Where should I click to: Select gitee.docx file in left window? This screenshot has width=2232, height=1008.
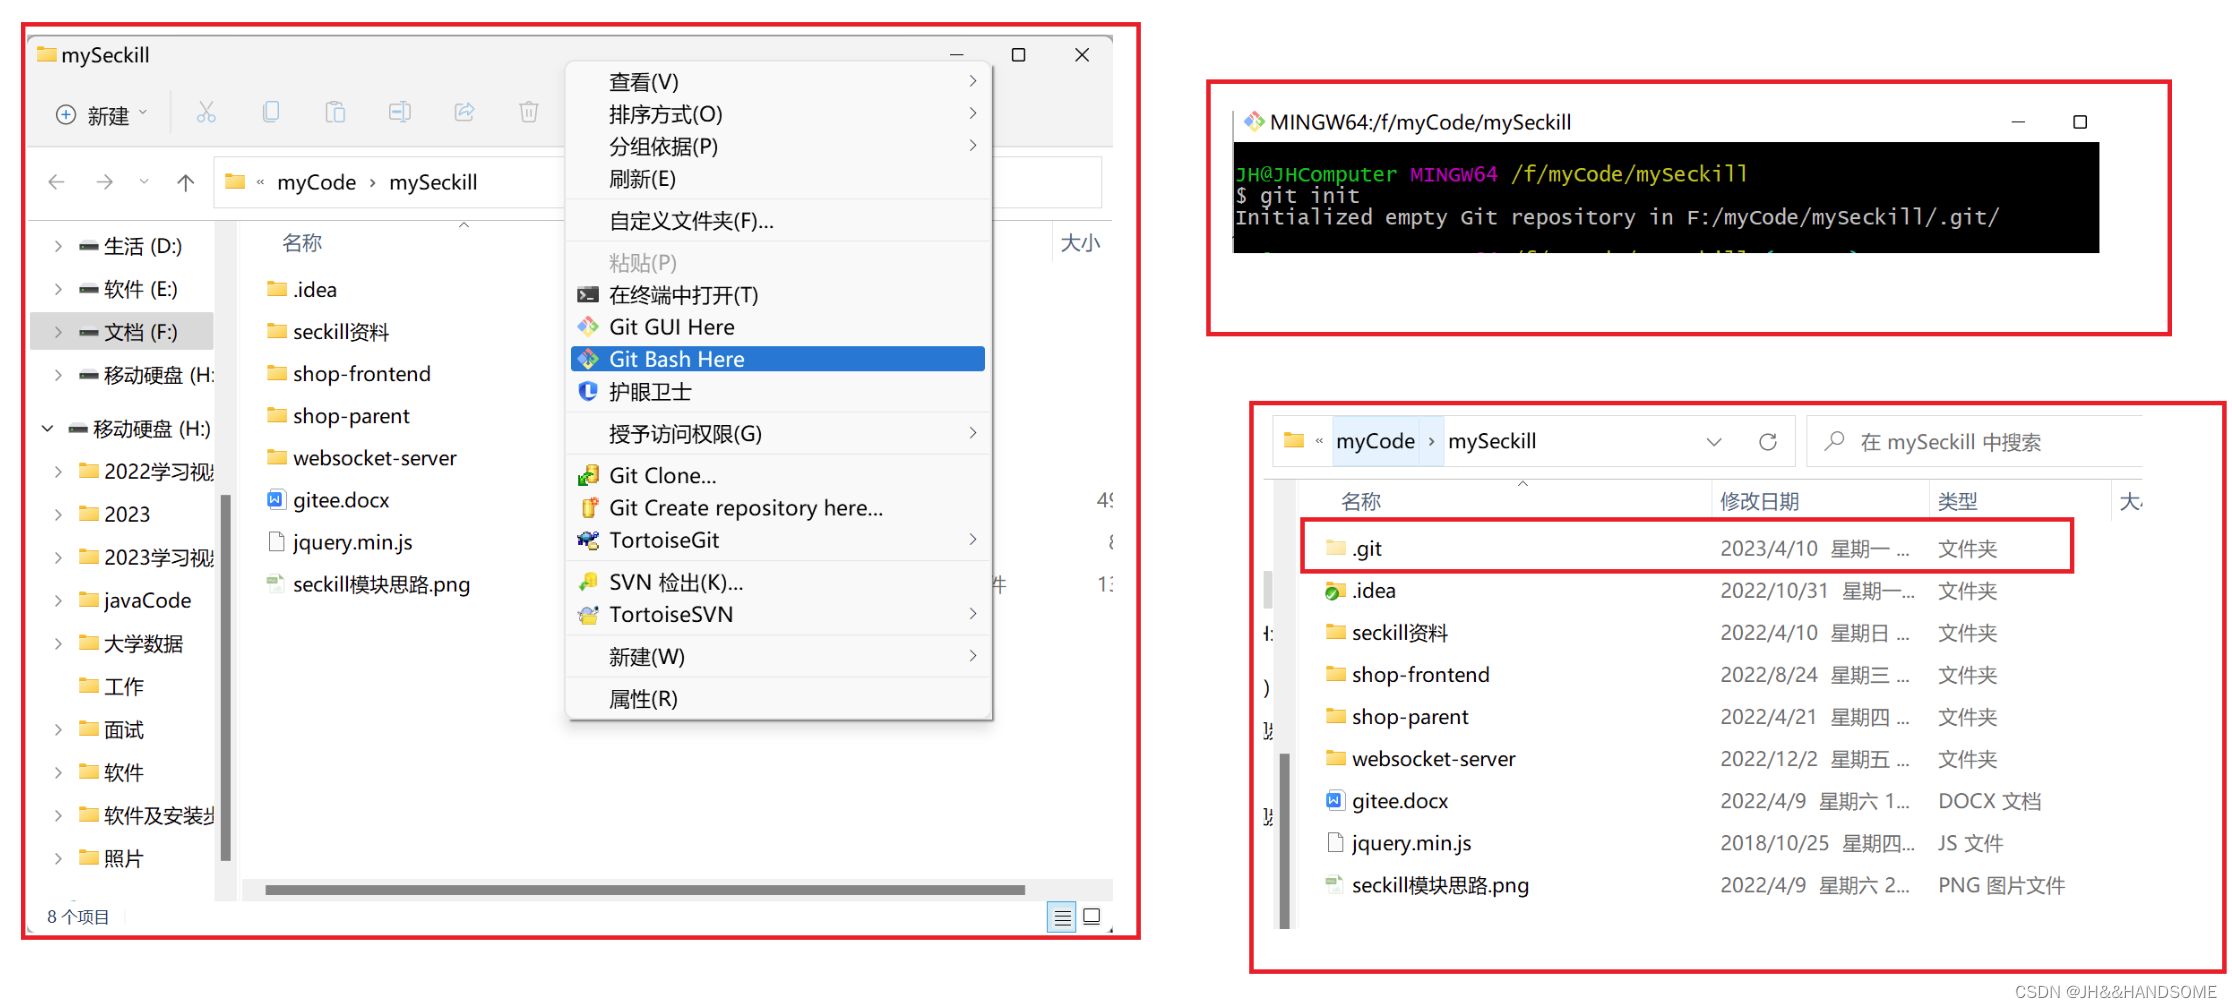[x=328, y=499]
